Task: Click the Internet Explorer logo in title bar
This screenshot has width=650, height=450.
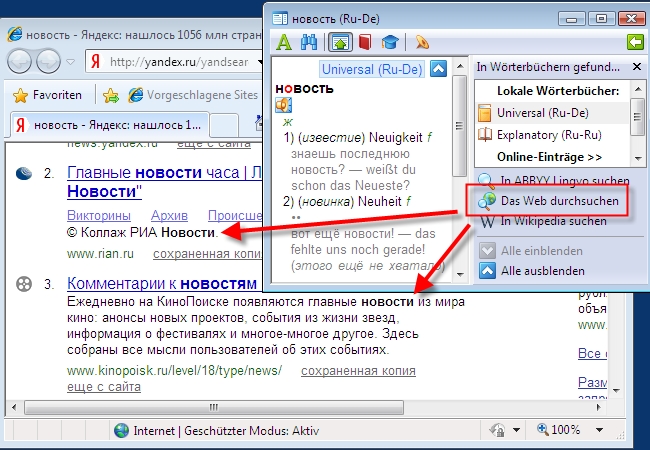Action: click(15, 34)
